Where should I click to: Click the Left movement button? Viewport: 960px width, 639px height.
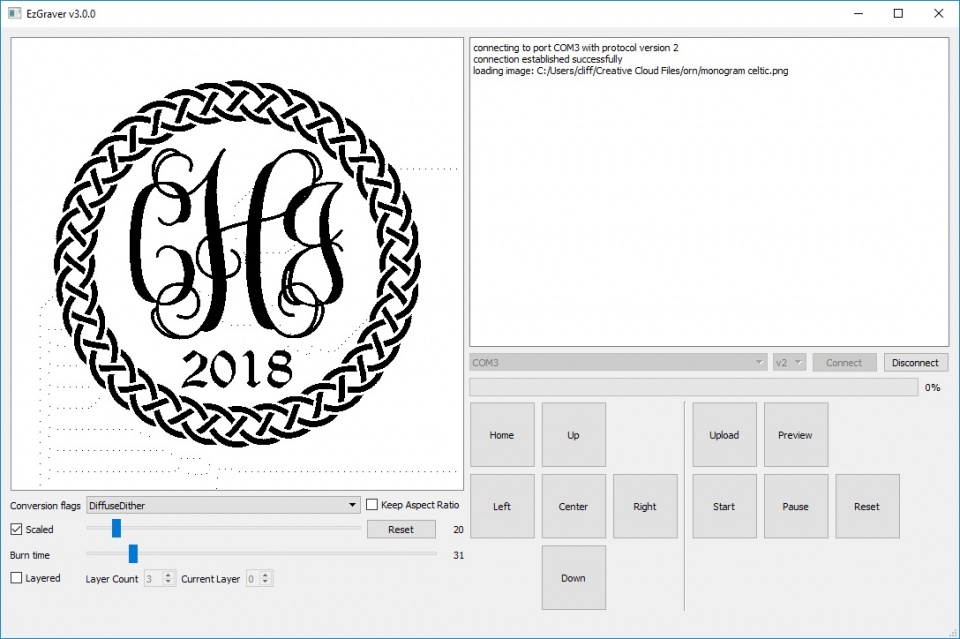pos(502,506)
